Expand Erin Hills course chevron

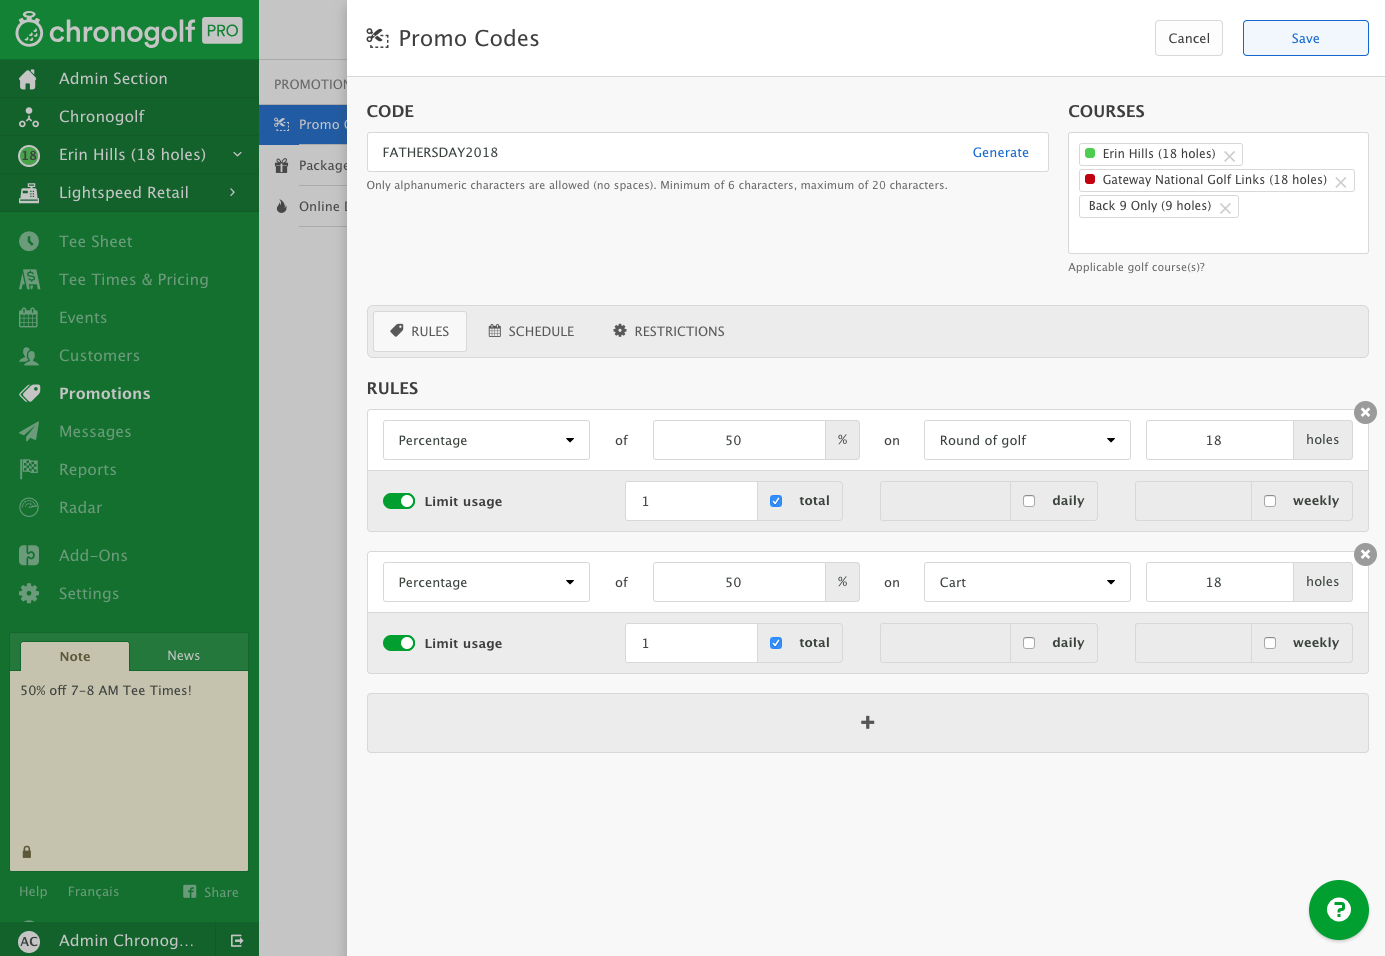point(237,154)
